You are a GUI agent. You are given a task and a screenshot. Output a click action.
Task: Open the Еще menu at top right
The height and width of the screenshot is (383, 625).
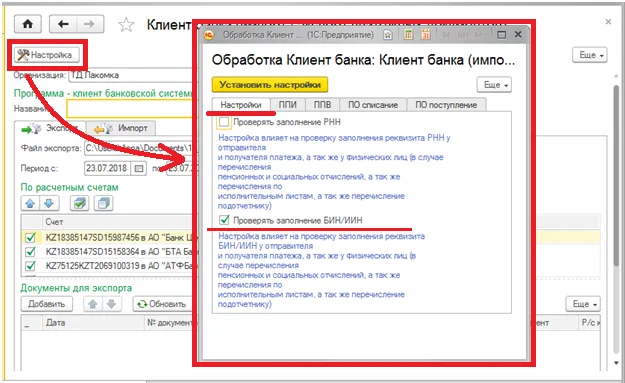click(590, 55)
